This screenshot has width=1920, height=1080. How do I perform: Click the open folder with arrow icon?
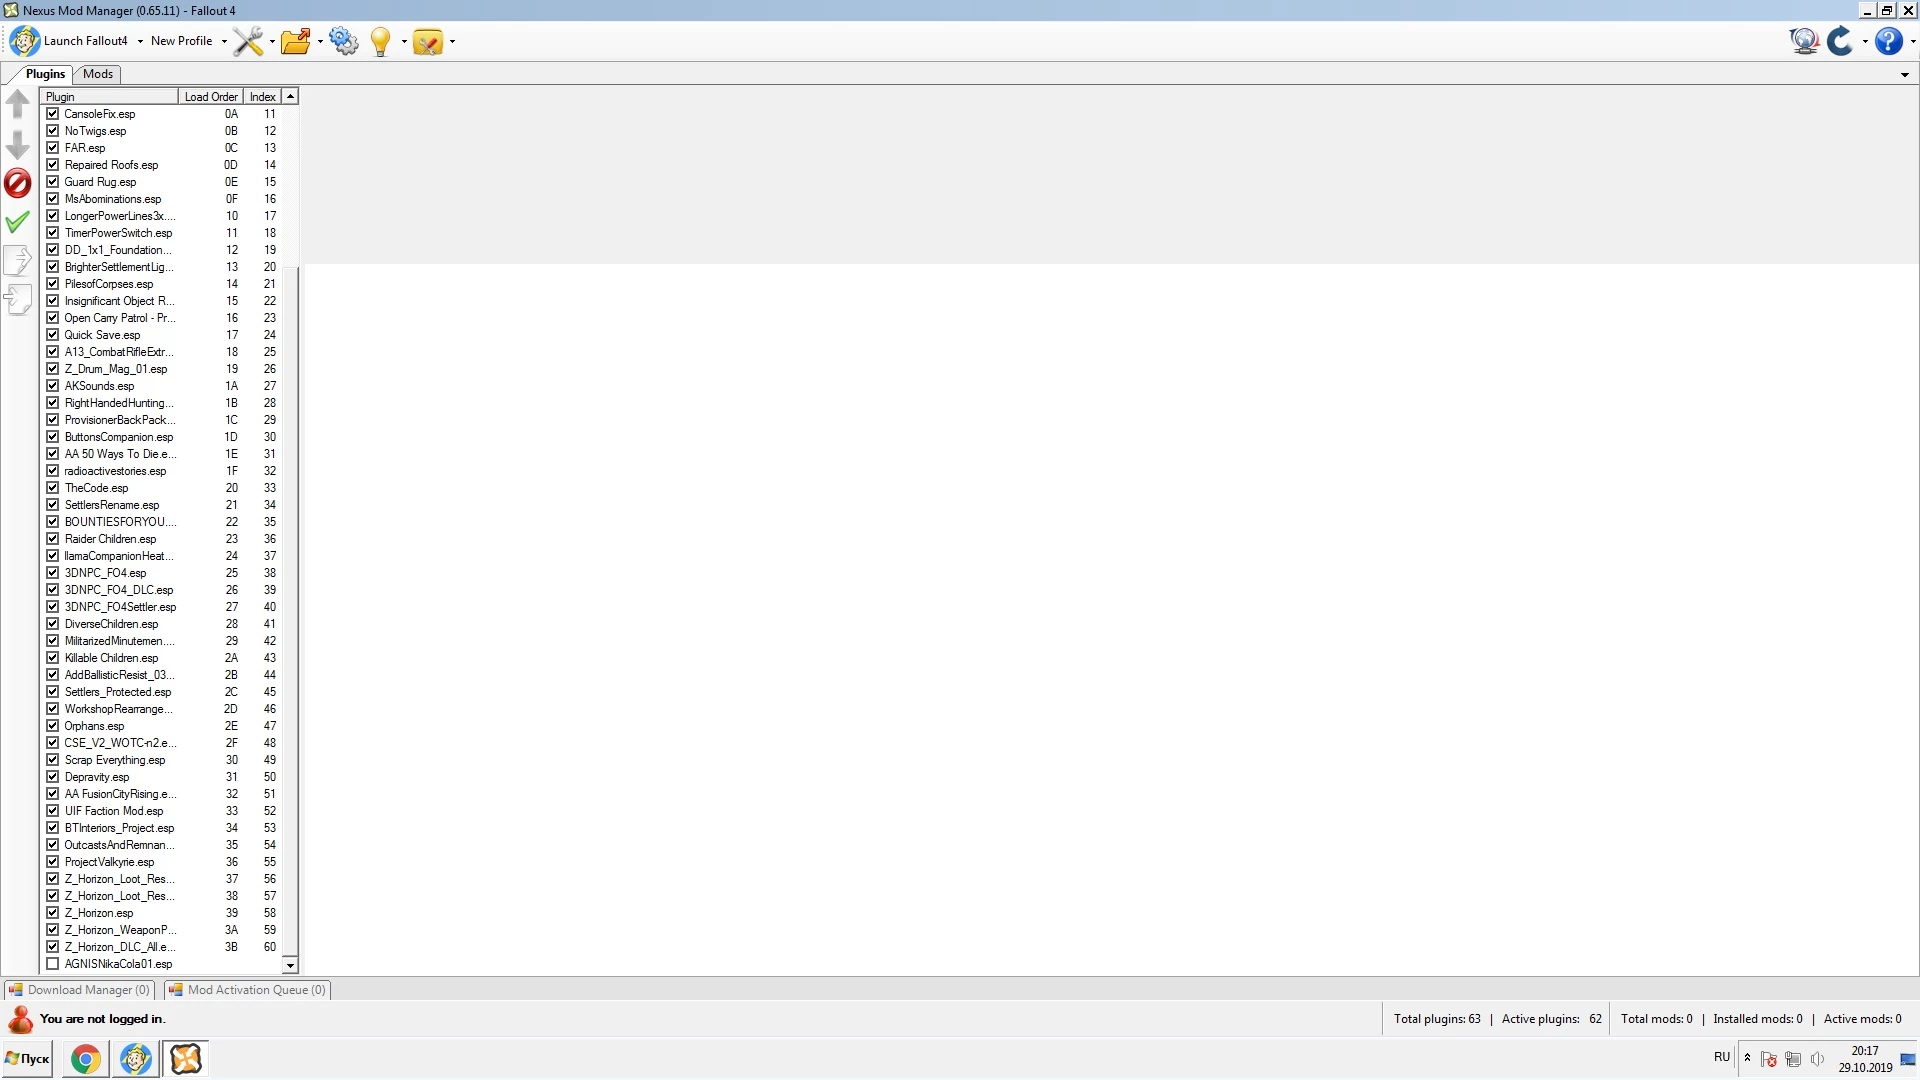[x=296, y=41]
